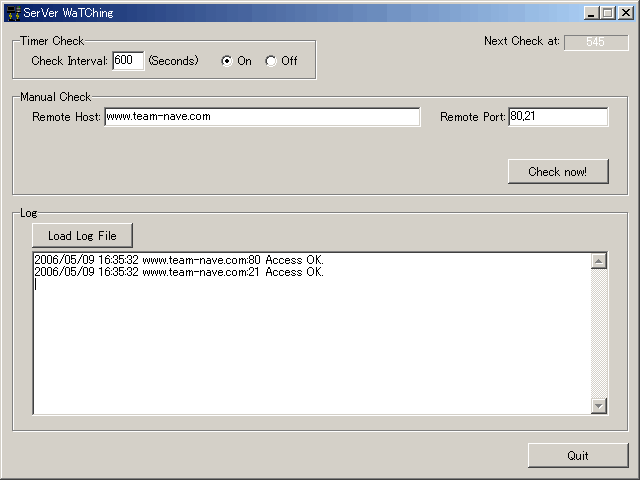Click the SerVer WaTChing app icon in title bar

click(12, 13)
